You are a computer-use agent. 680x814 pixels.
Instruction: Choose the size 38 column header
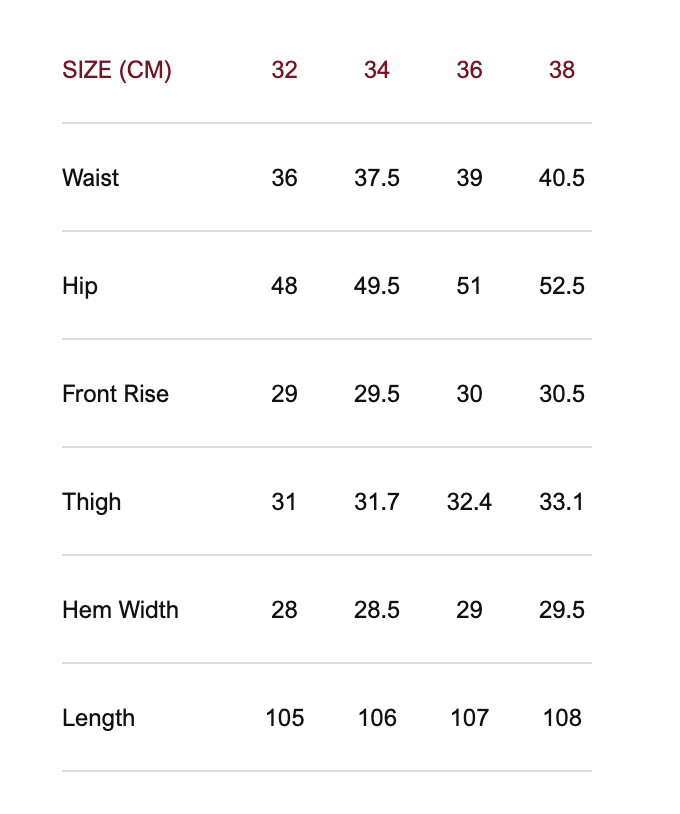click(x=562, y=70)
